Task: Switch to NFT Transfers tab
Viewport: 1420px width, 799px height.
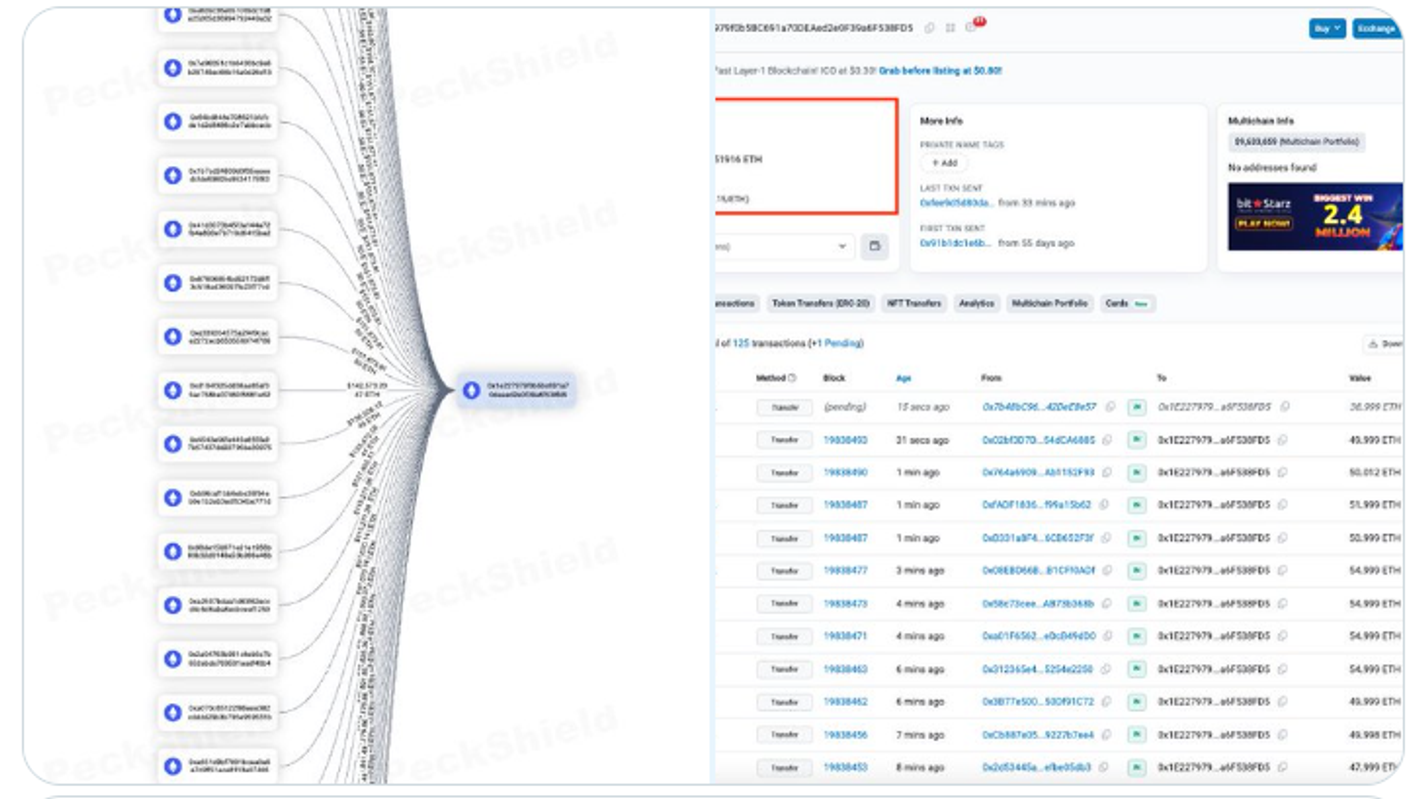Action: 914,303
